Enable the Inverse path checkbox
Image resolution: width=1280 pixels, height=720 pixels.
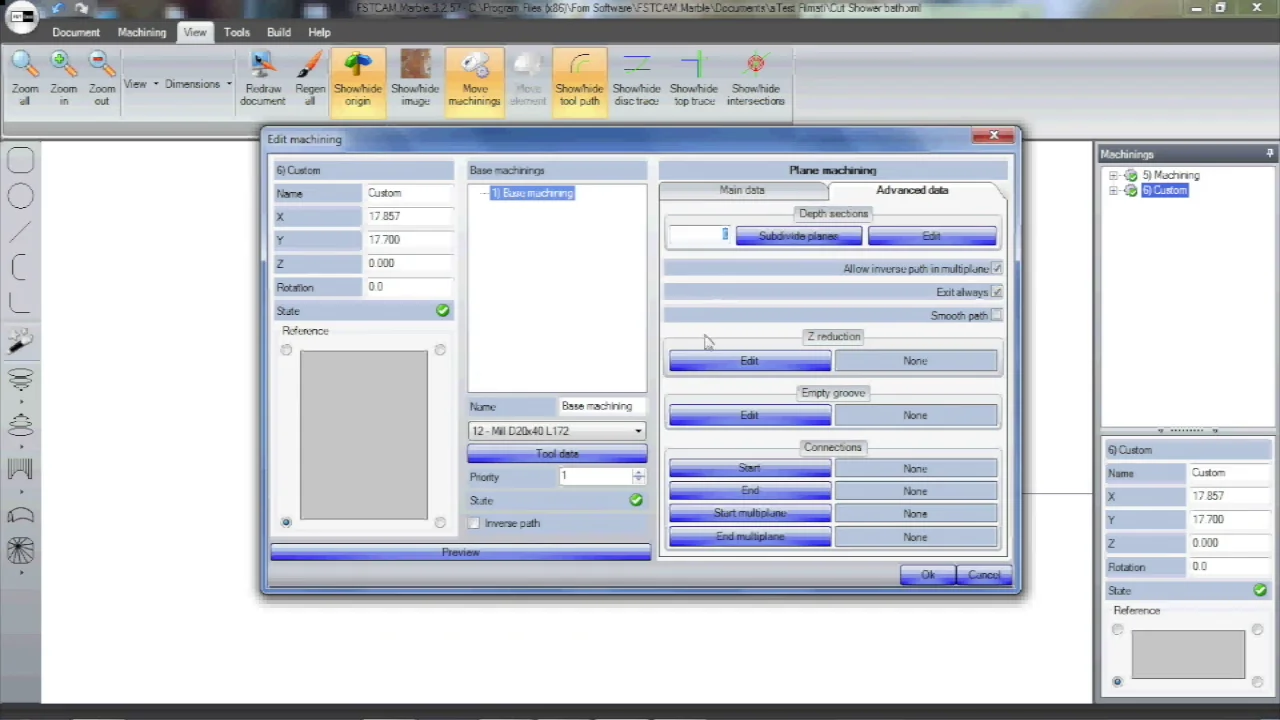pos(474,523)
